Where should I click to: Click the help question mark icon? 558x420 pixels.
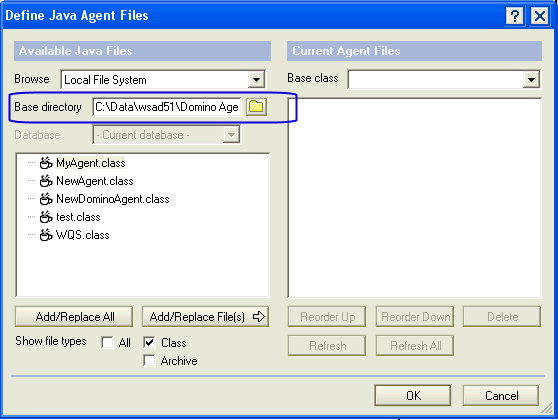point(515,16)
